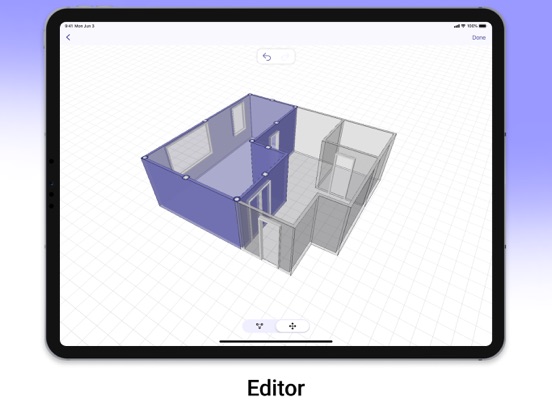Tap the Wi-Fi icon in status bar
The width and height of the screenshot is (552, 414).
click(x=463, y=26)
